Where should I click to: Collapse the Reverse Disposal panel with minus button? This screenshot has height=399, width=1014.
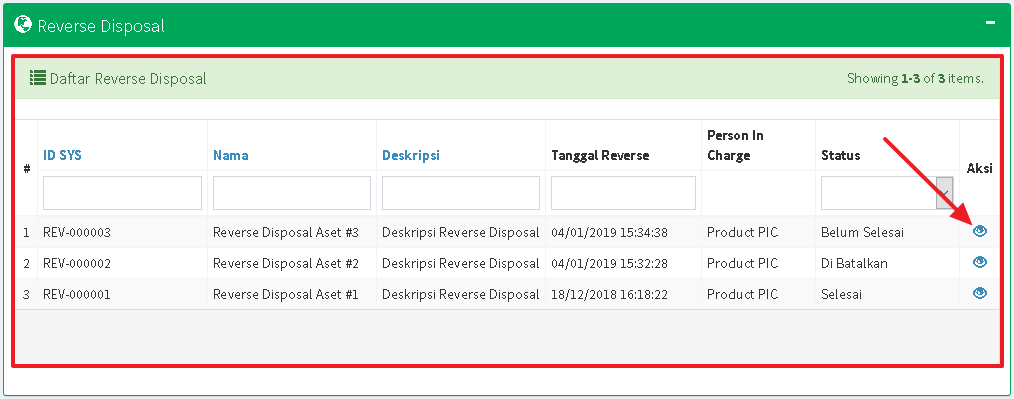(990, 23)
